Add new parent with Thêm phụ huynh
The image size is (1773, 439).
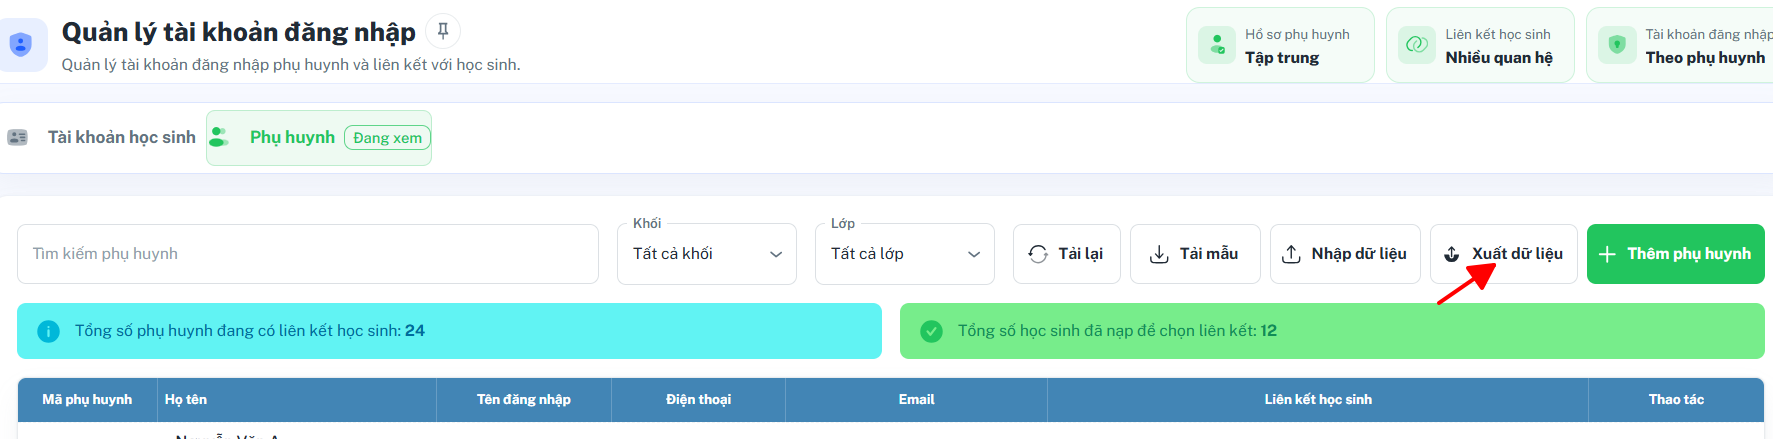pyautogui.click(x=1676, y=254)
